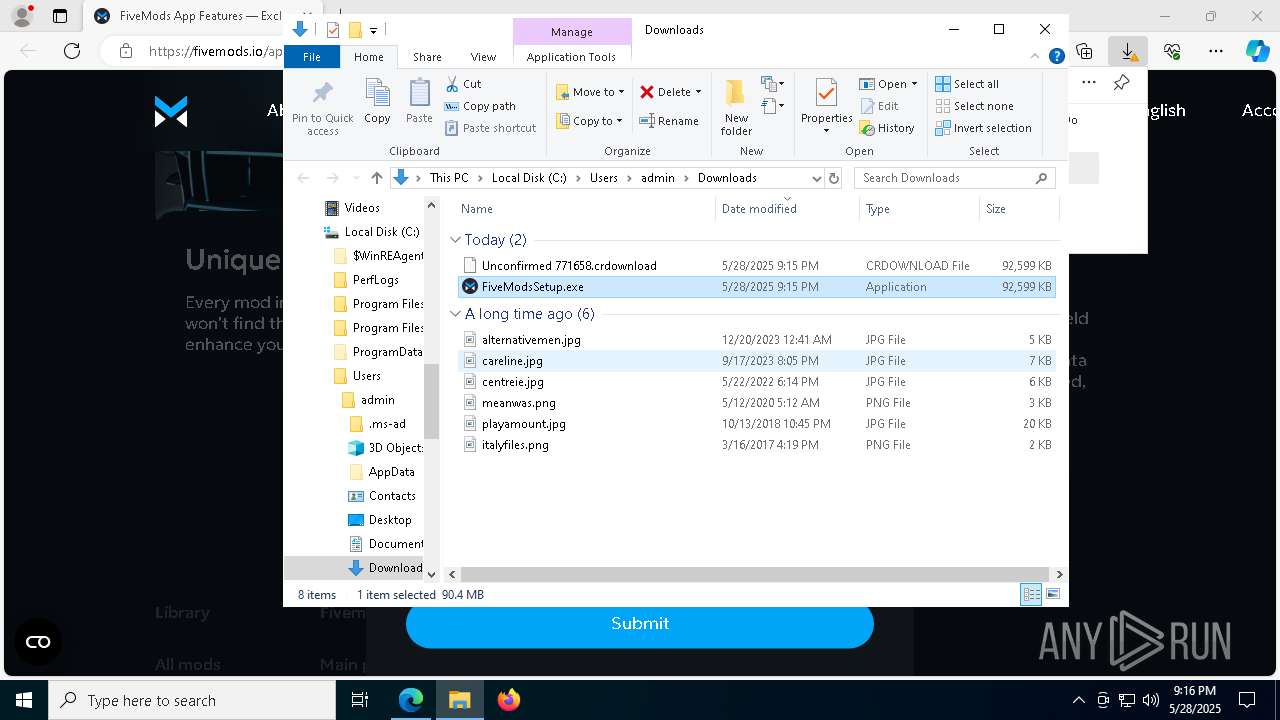Click Local Disk (C:) breadcrumb

(x=529, y=178)
